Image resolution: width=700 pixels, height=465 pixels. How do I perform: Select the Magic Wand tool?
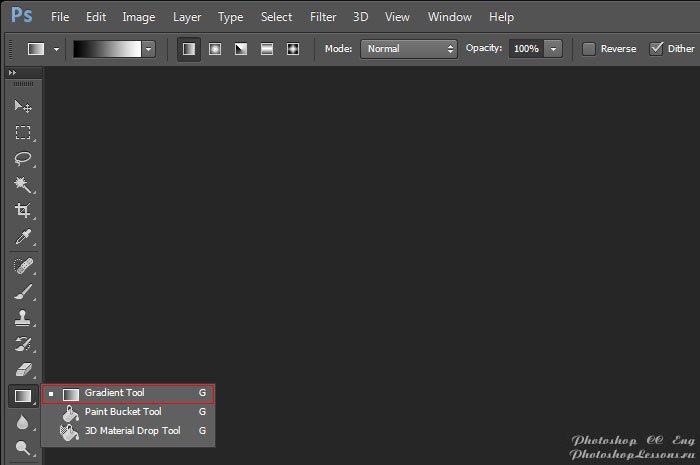click(22, 185)
